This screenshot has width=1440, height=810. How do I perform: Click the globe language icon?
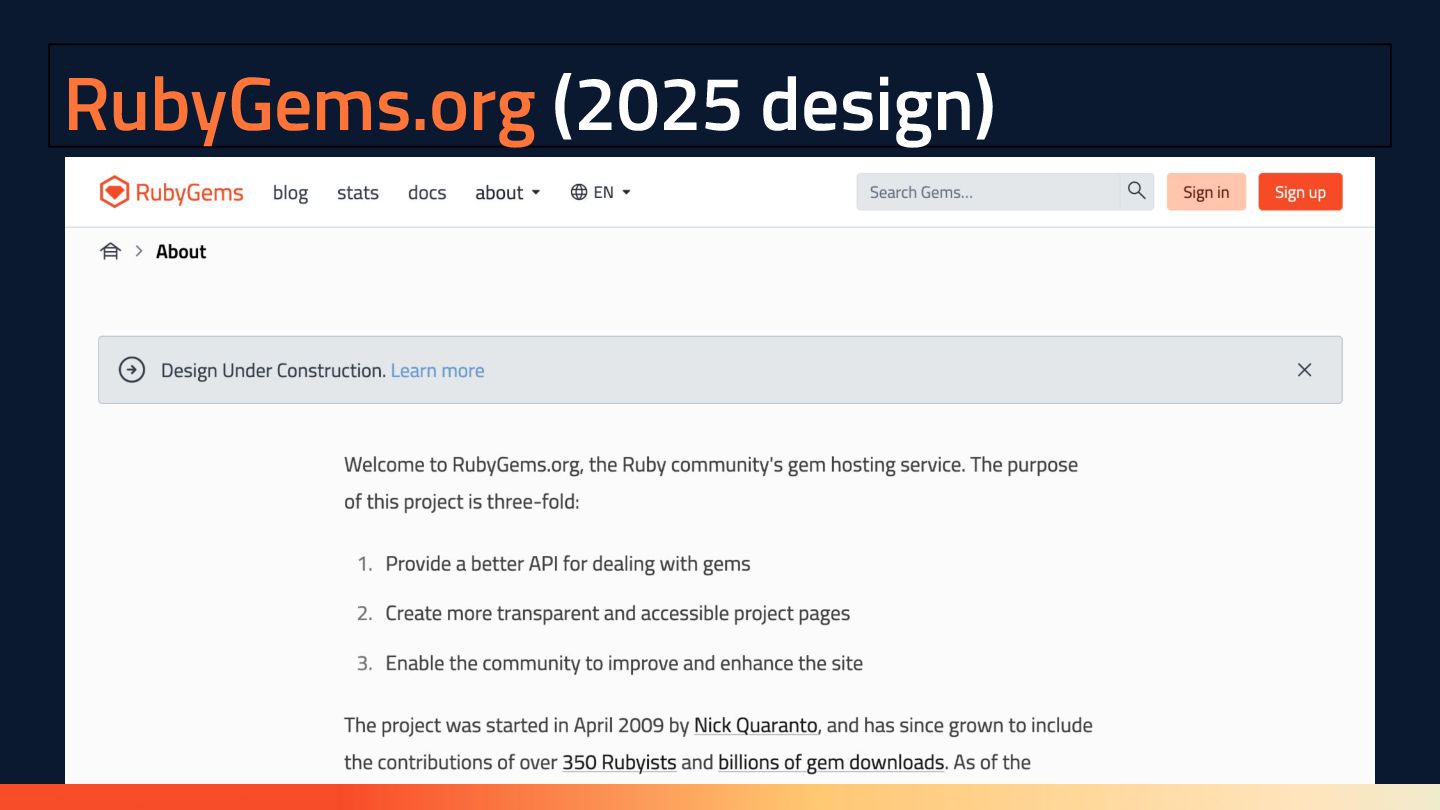(579, 192)
